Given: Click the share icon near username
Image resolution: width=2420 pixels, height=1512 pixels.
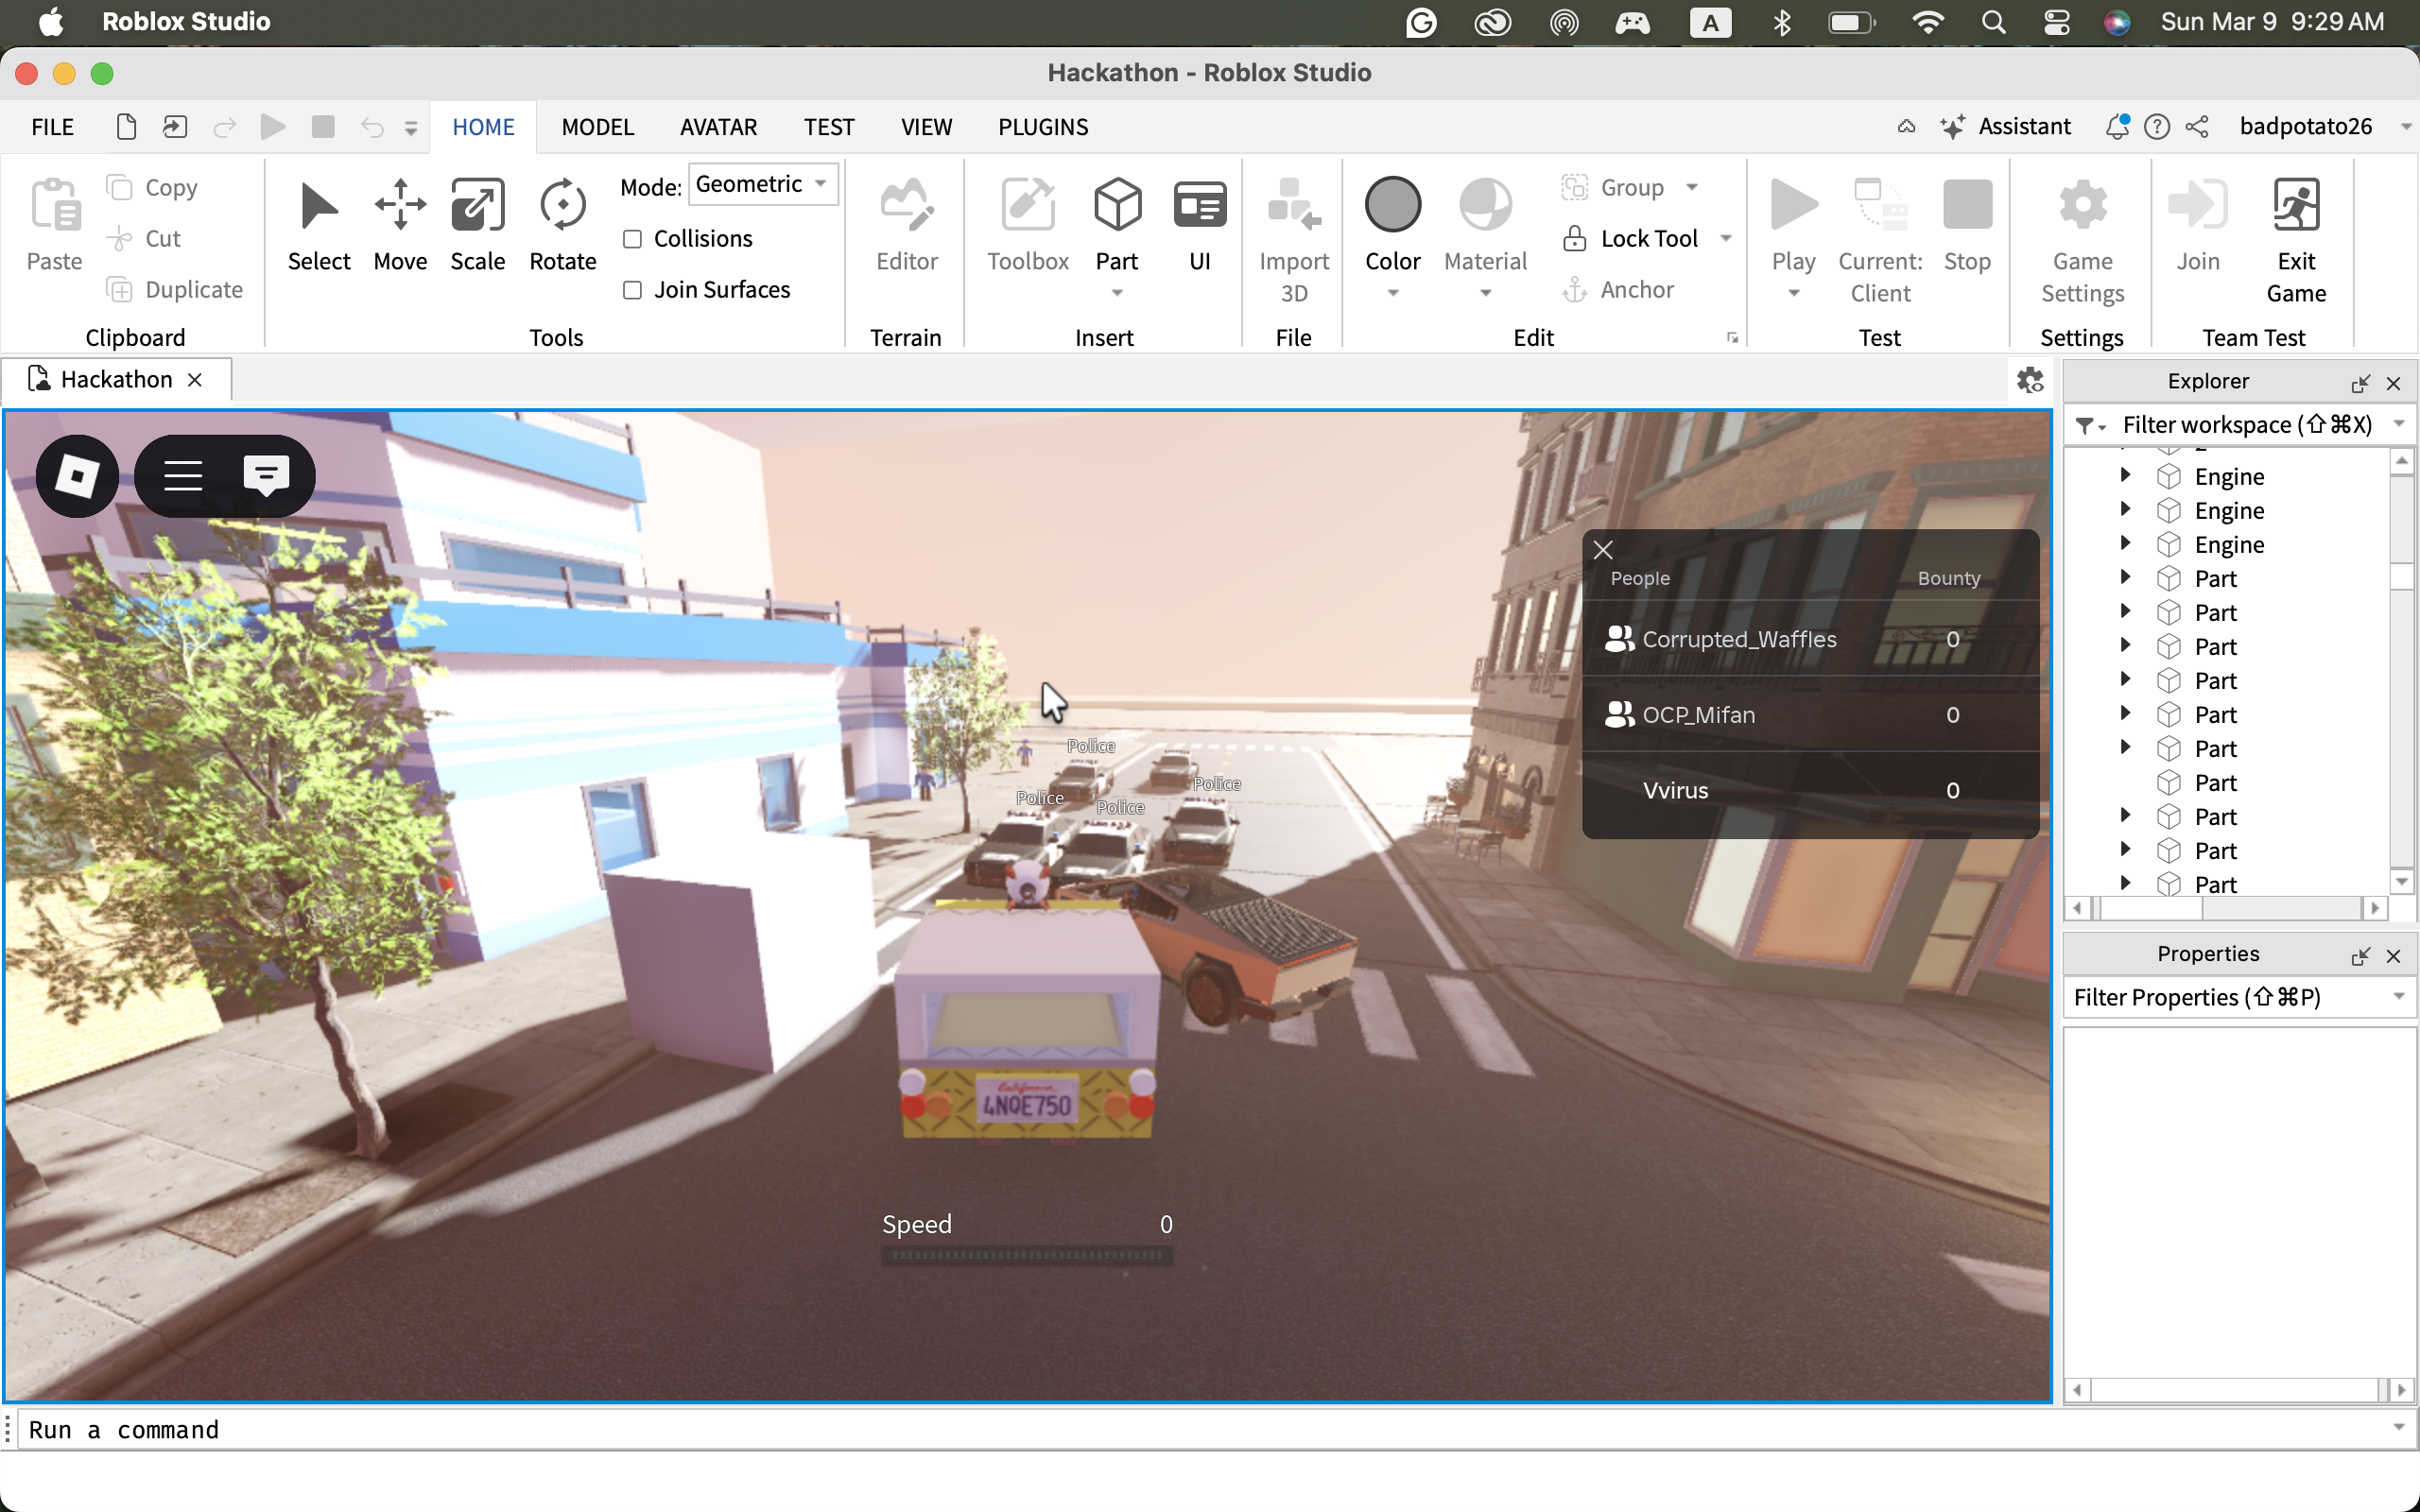Looking at the screenshot, I should pyautogui.click(x=2197, y=127).
